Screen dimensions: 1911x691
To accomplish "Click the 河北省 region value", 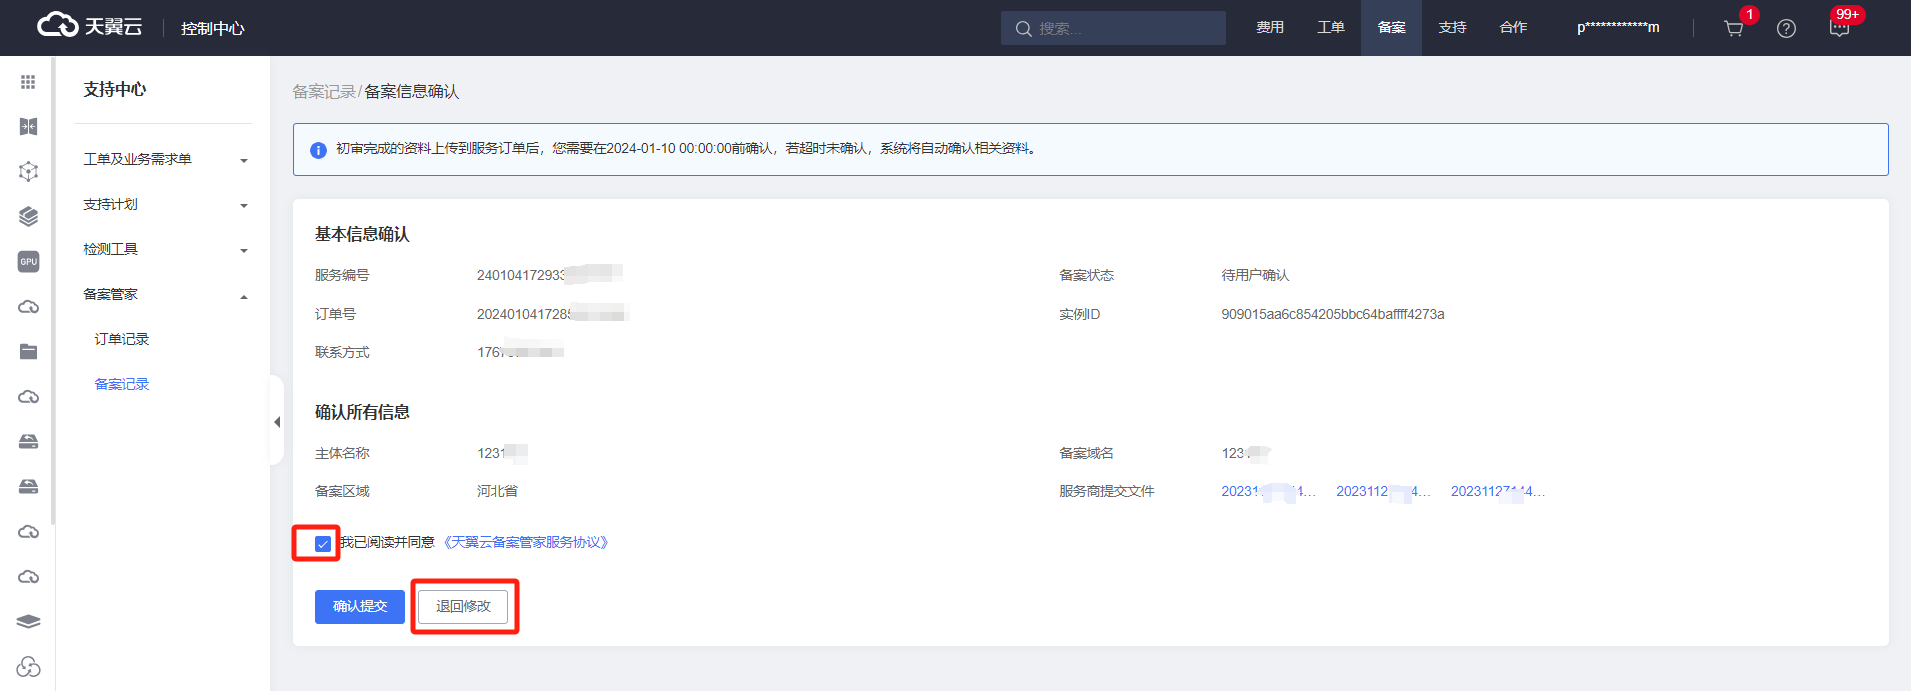I will [497, 492].
